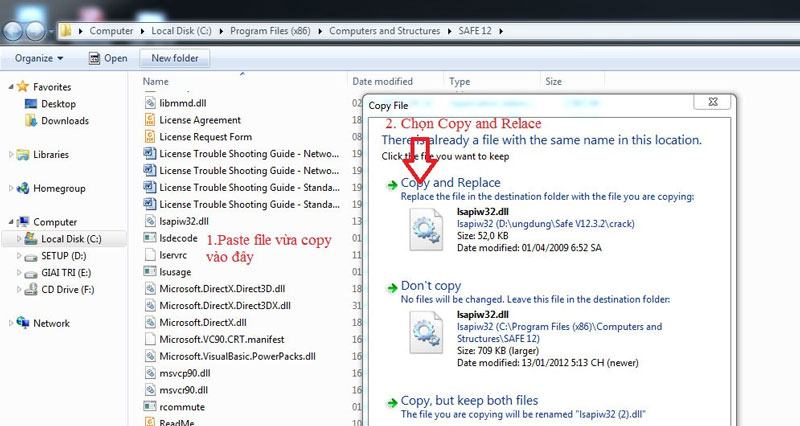
Task: Expand the SETUP (D:) drive node
Action: [19, 256]
